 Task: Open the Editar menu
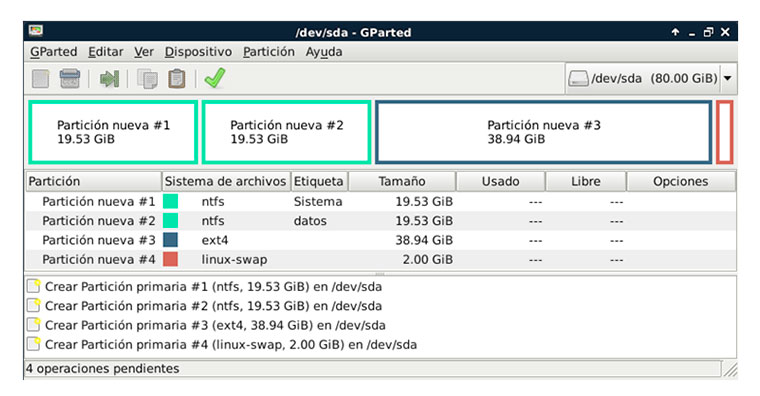(106, 52)
